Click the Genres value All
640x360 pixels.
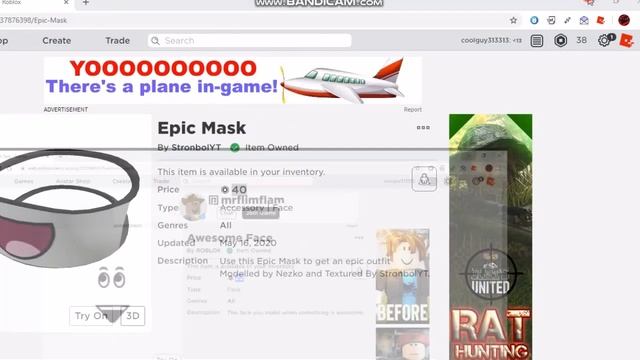pyautogui.click(x=226, y=225)
